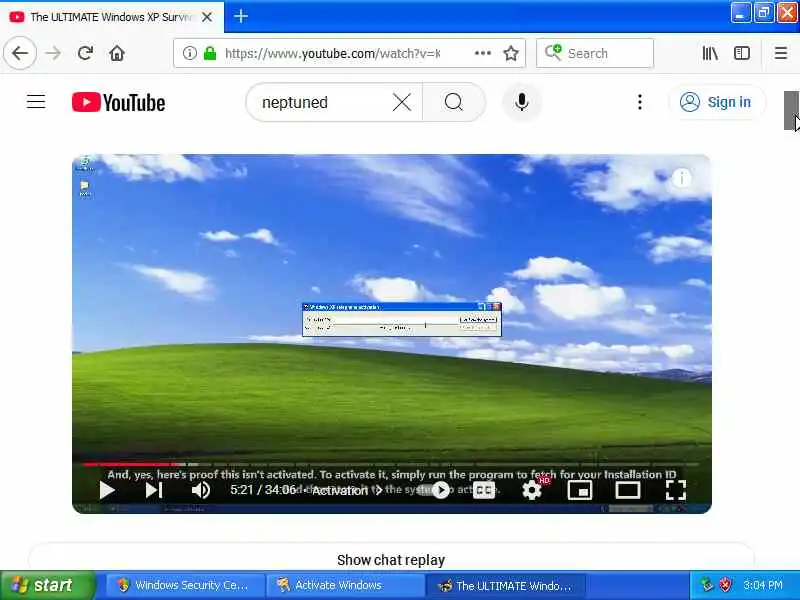Show site information via info icon
Image resolution: width=800 pixels, height=600 pixels.
(189, 53)
